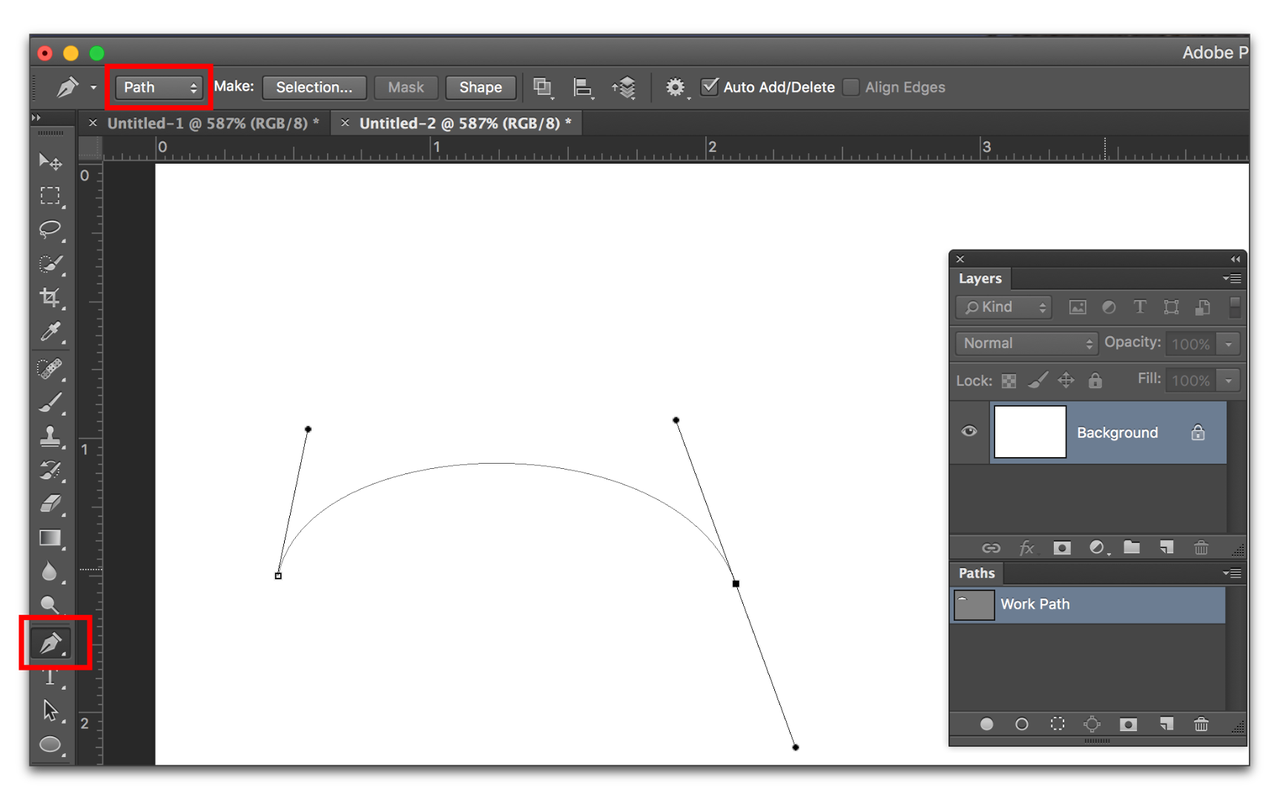Switch to the Paths panel tab
The image size is (1280, 800).
point(976,573)
